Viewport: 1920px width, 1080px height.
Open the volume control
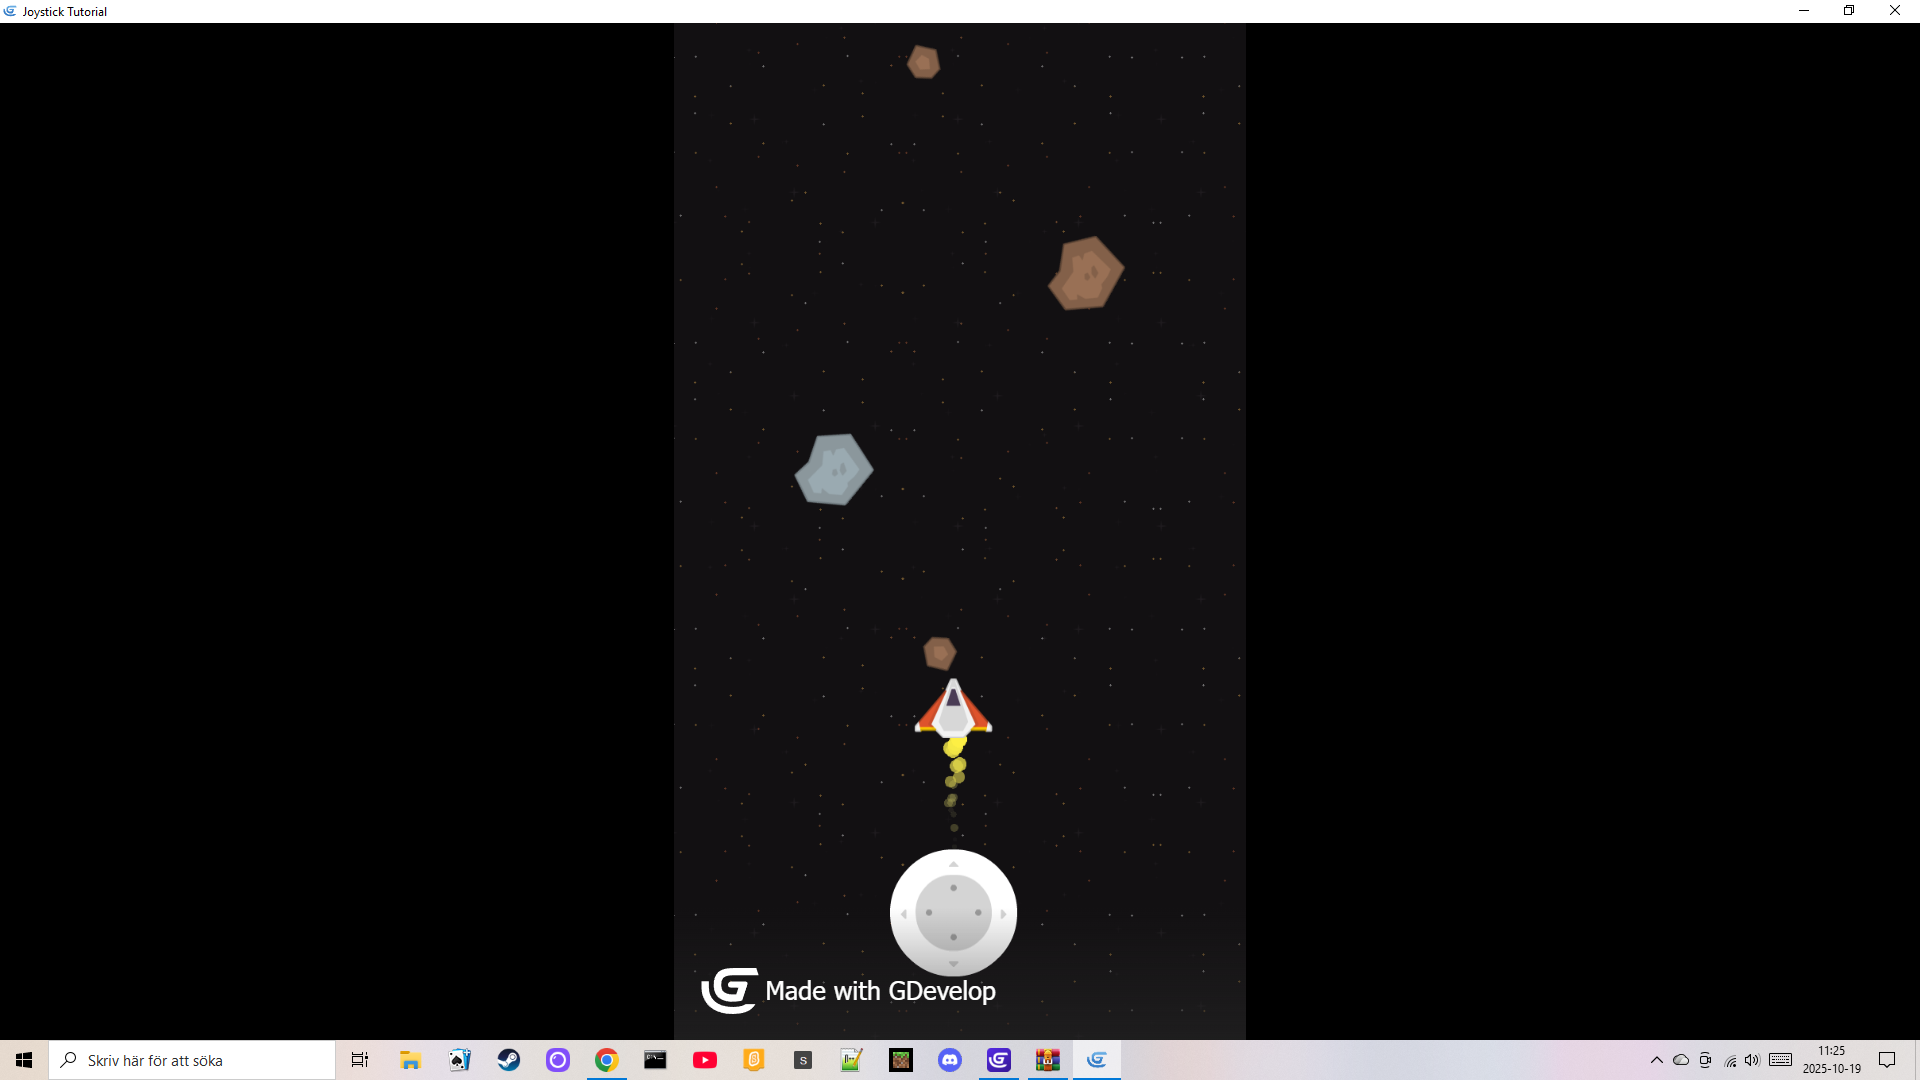(x=1752, y=1060)
